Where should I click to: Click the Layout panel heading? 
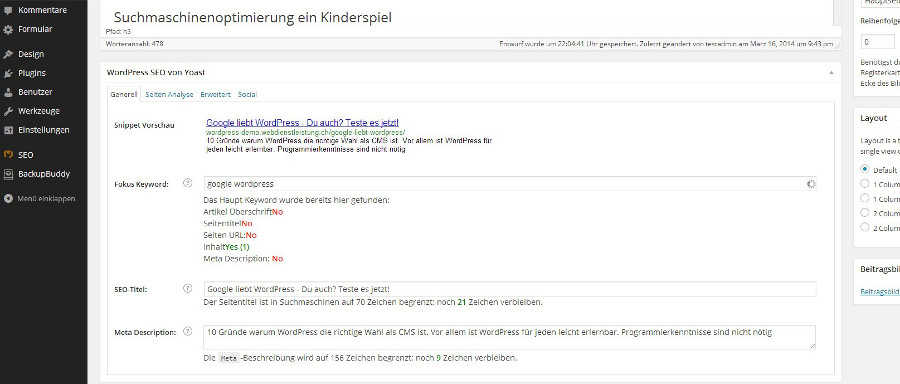[873, 118]
